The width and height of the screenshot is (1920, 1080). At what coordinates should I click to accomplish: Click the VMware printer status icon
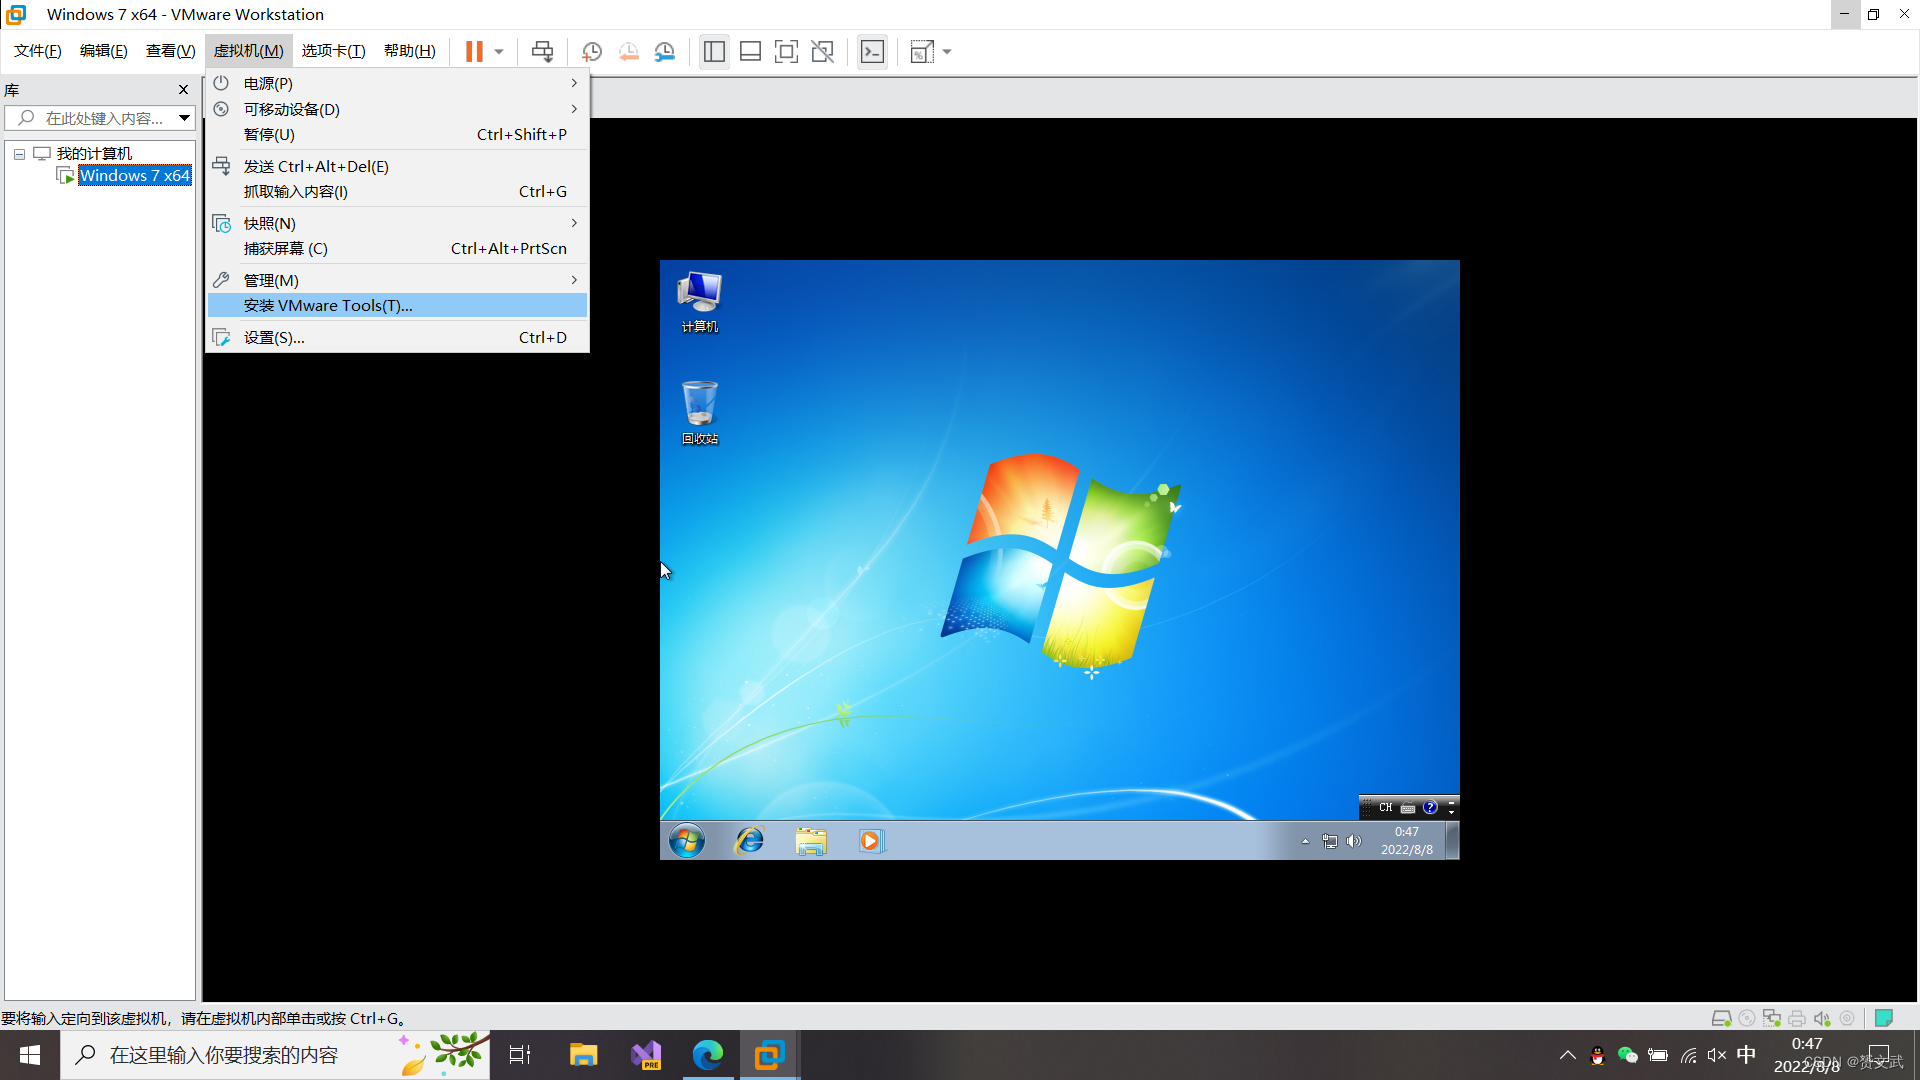(x=1797, y=1018)
